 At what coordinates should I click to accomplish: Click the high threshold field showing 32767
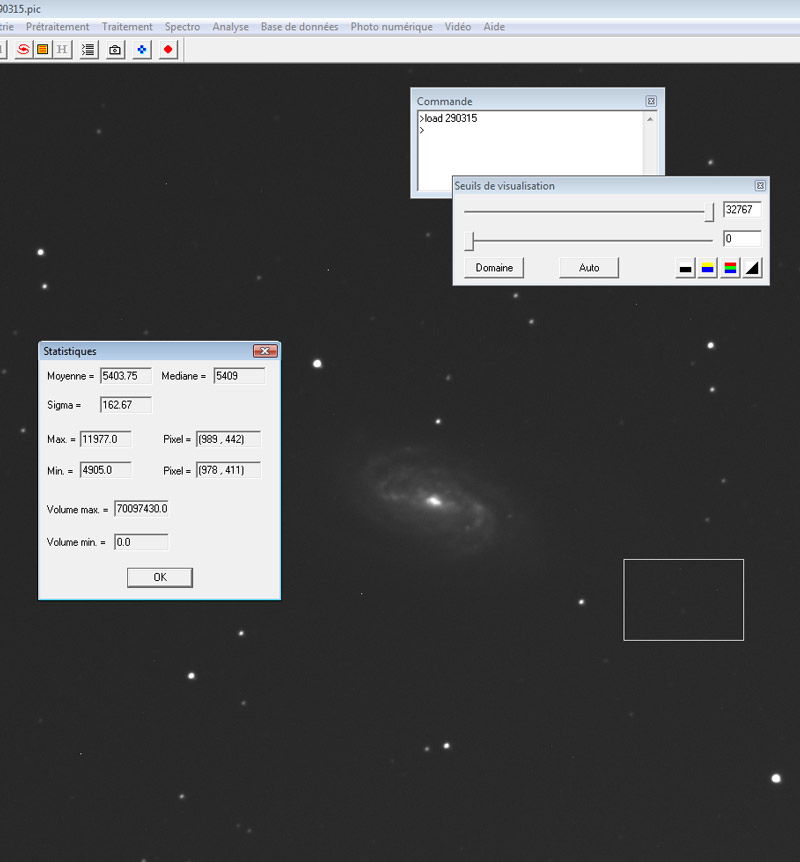point(742,209)
